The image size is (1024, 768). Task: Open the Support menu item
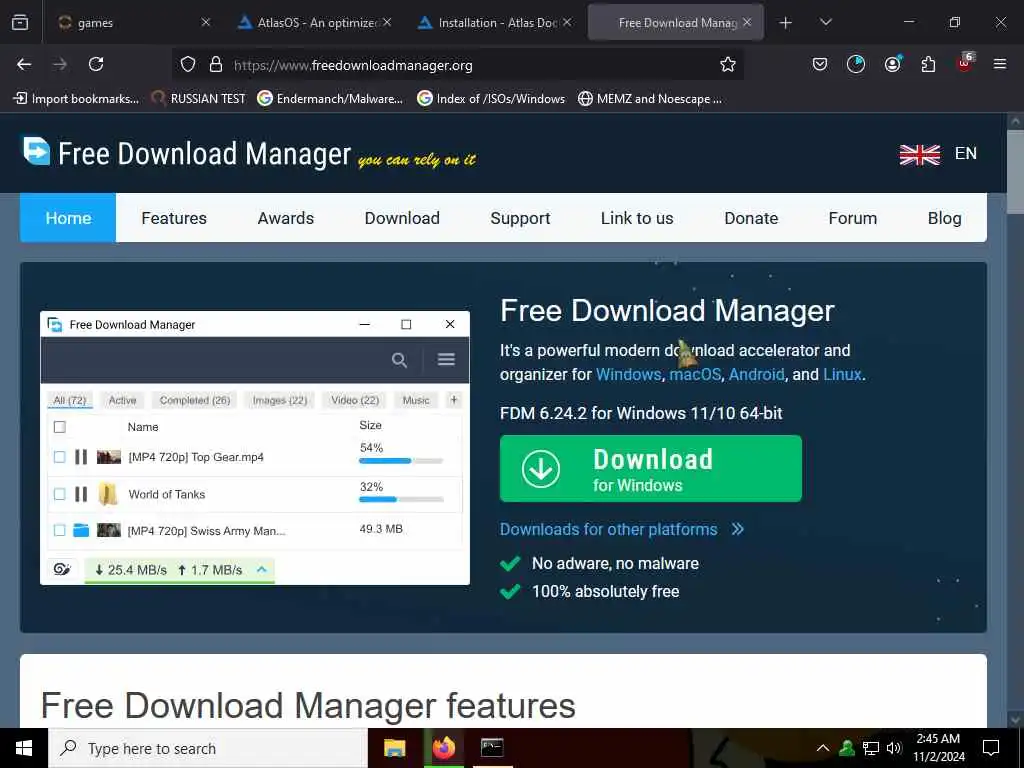[520, 218]
